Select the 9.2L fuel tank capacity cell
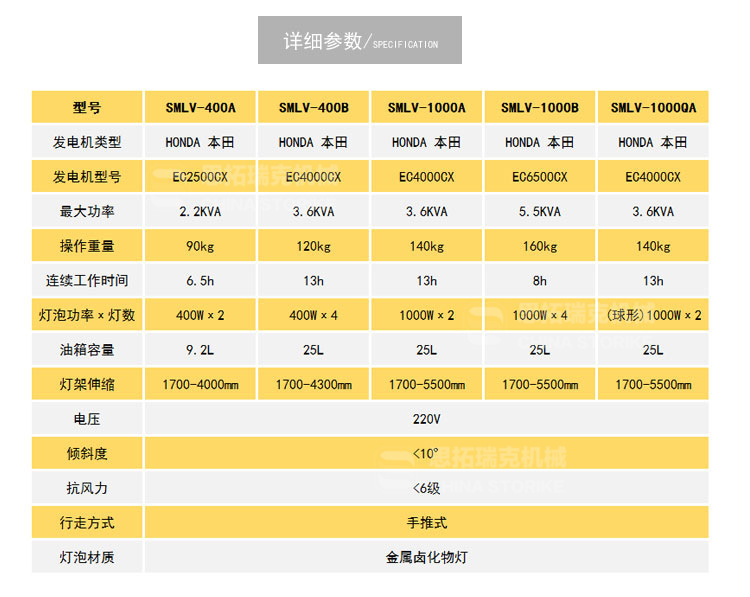 click(201, 350)
